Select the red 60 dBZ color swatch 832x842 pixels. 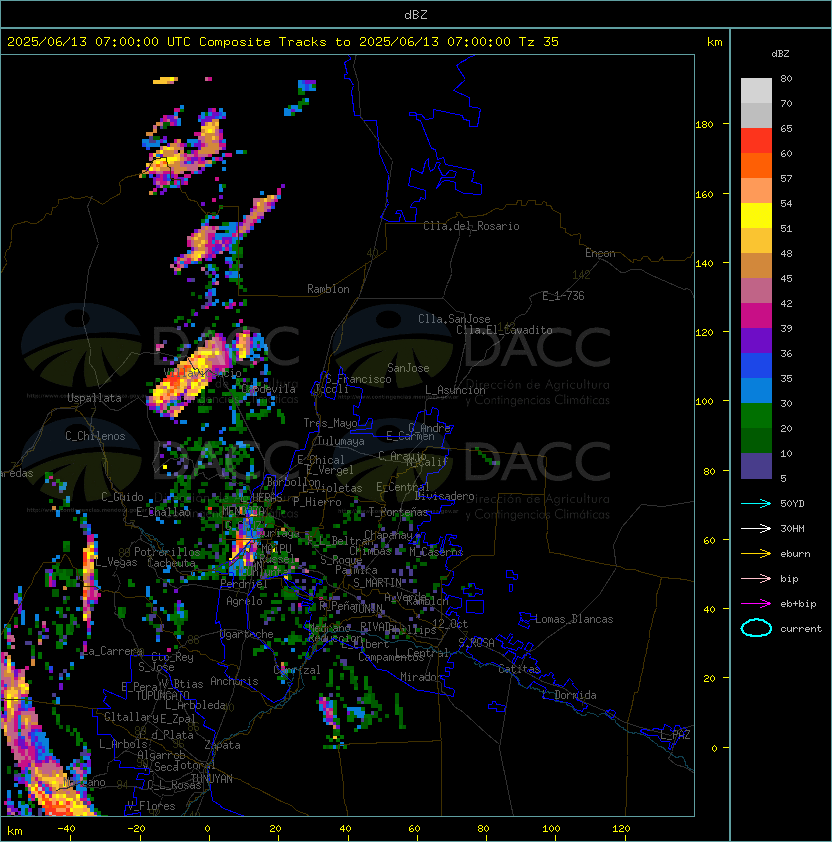click(x=756, y=141)
